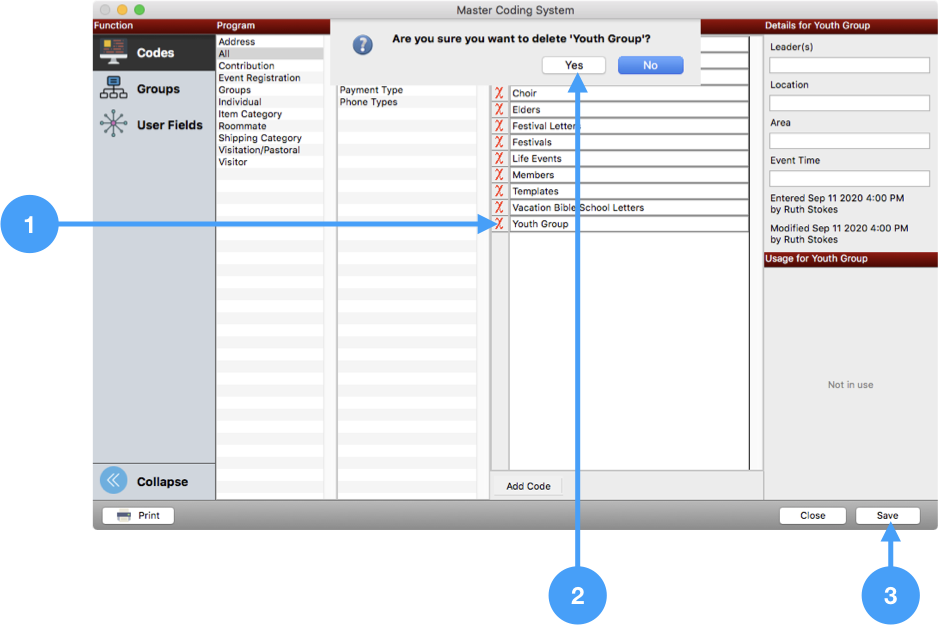Save changes with the Save button

tap(887, 516)
